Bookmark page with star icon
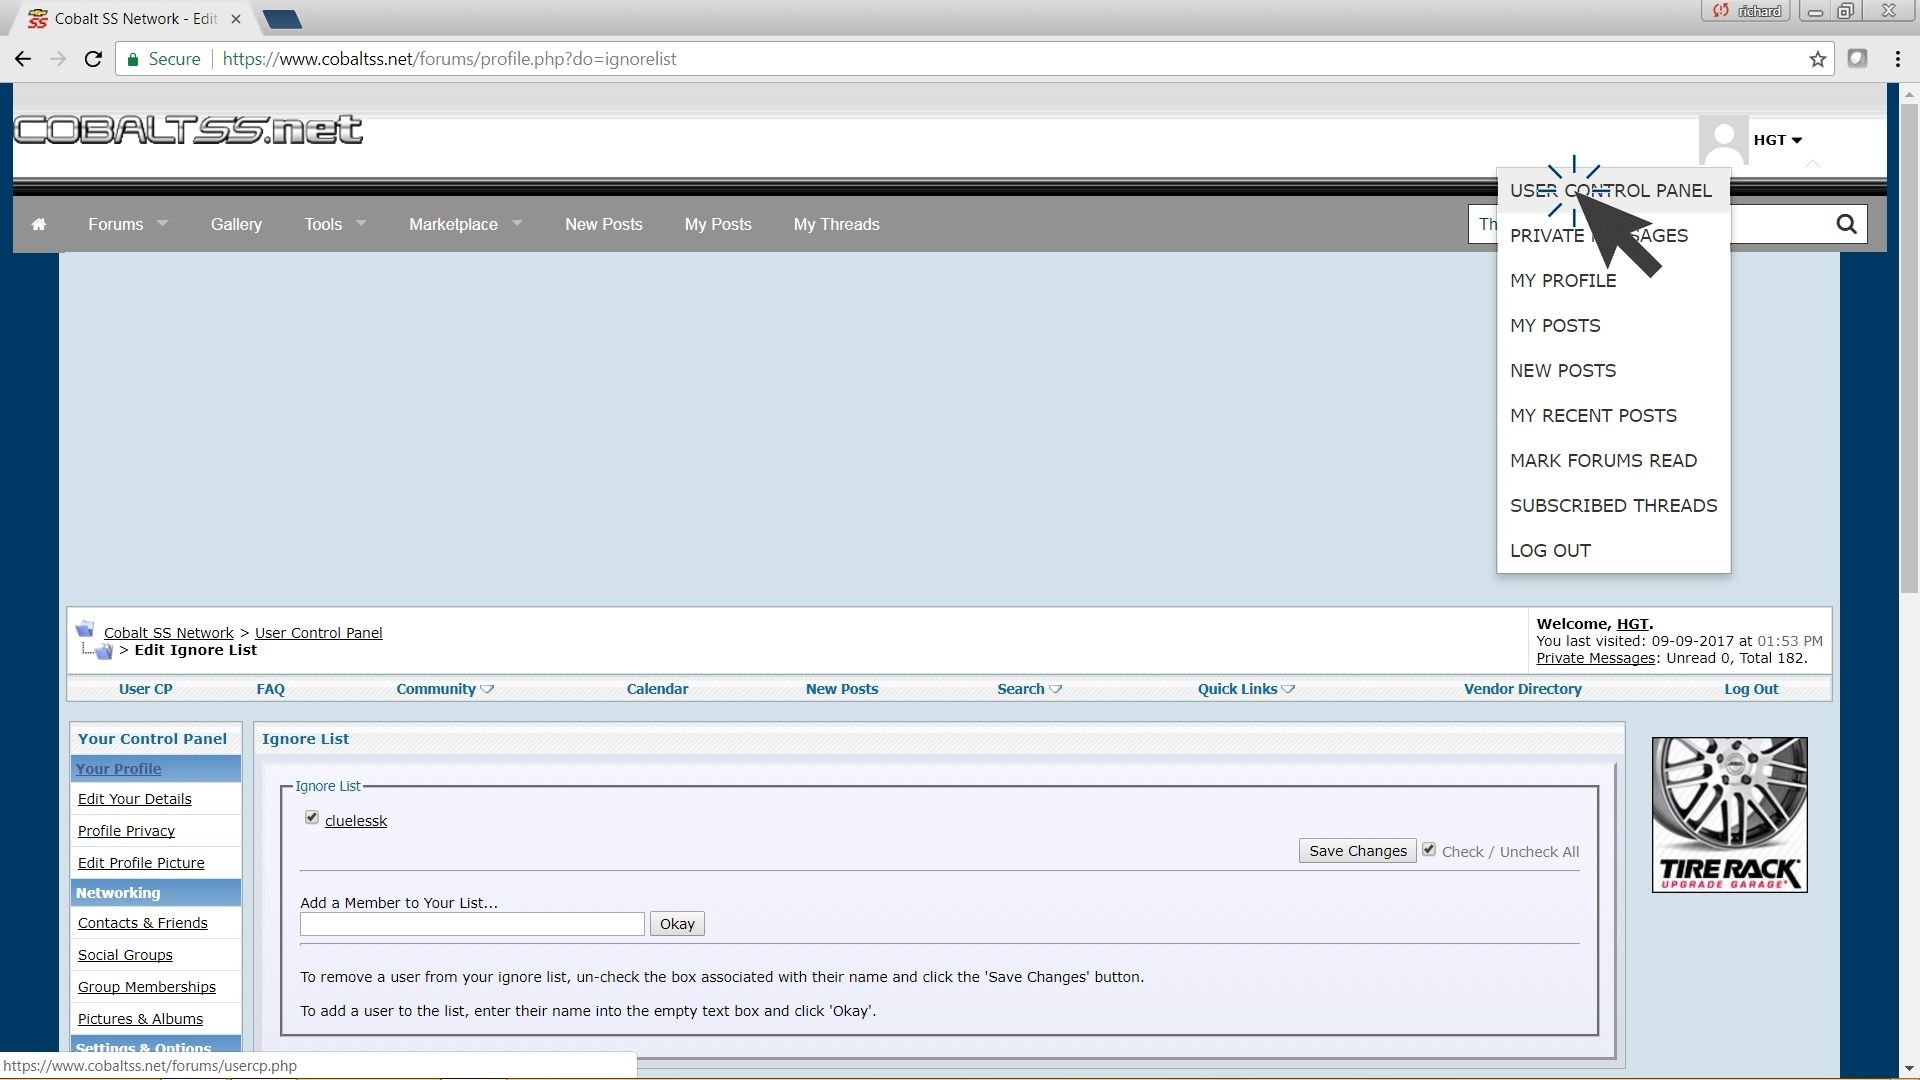 click(1817, 59)
